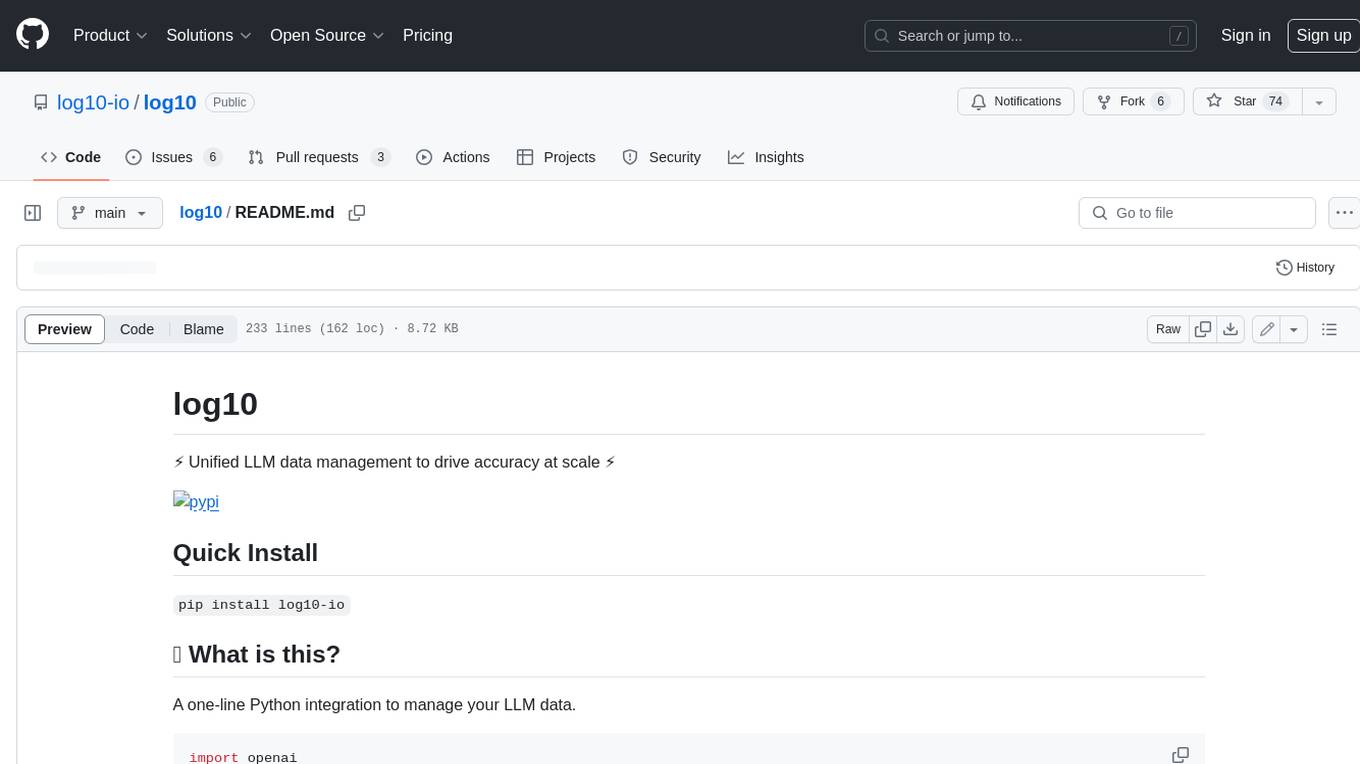Open the log10 repository link

[170, 102]
